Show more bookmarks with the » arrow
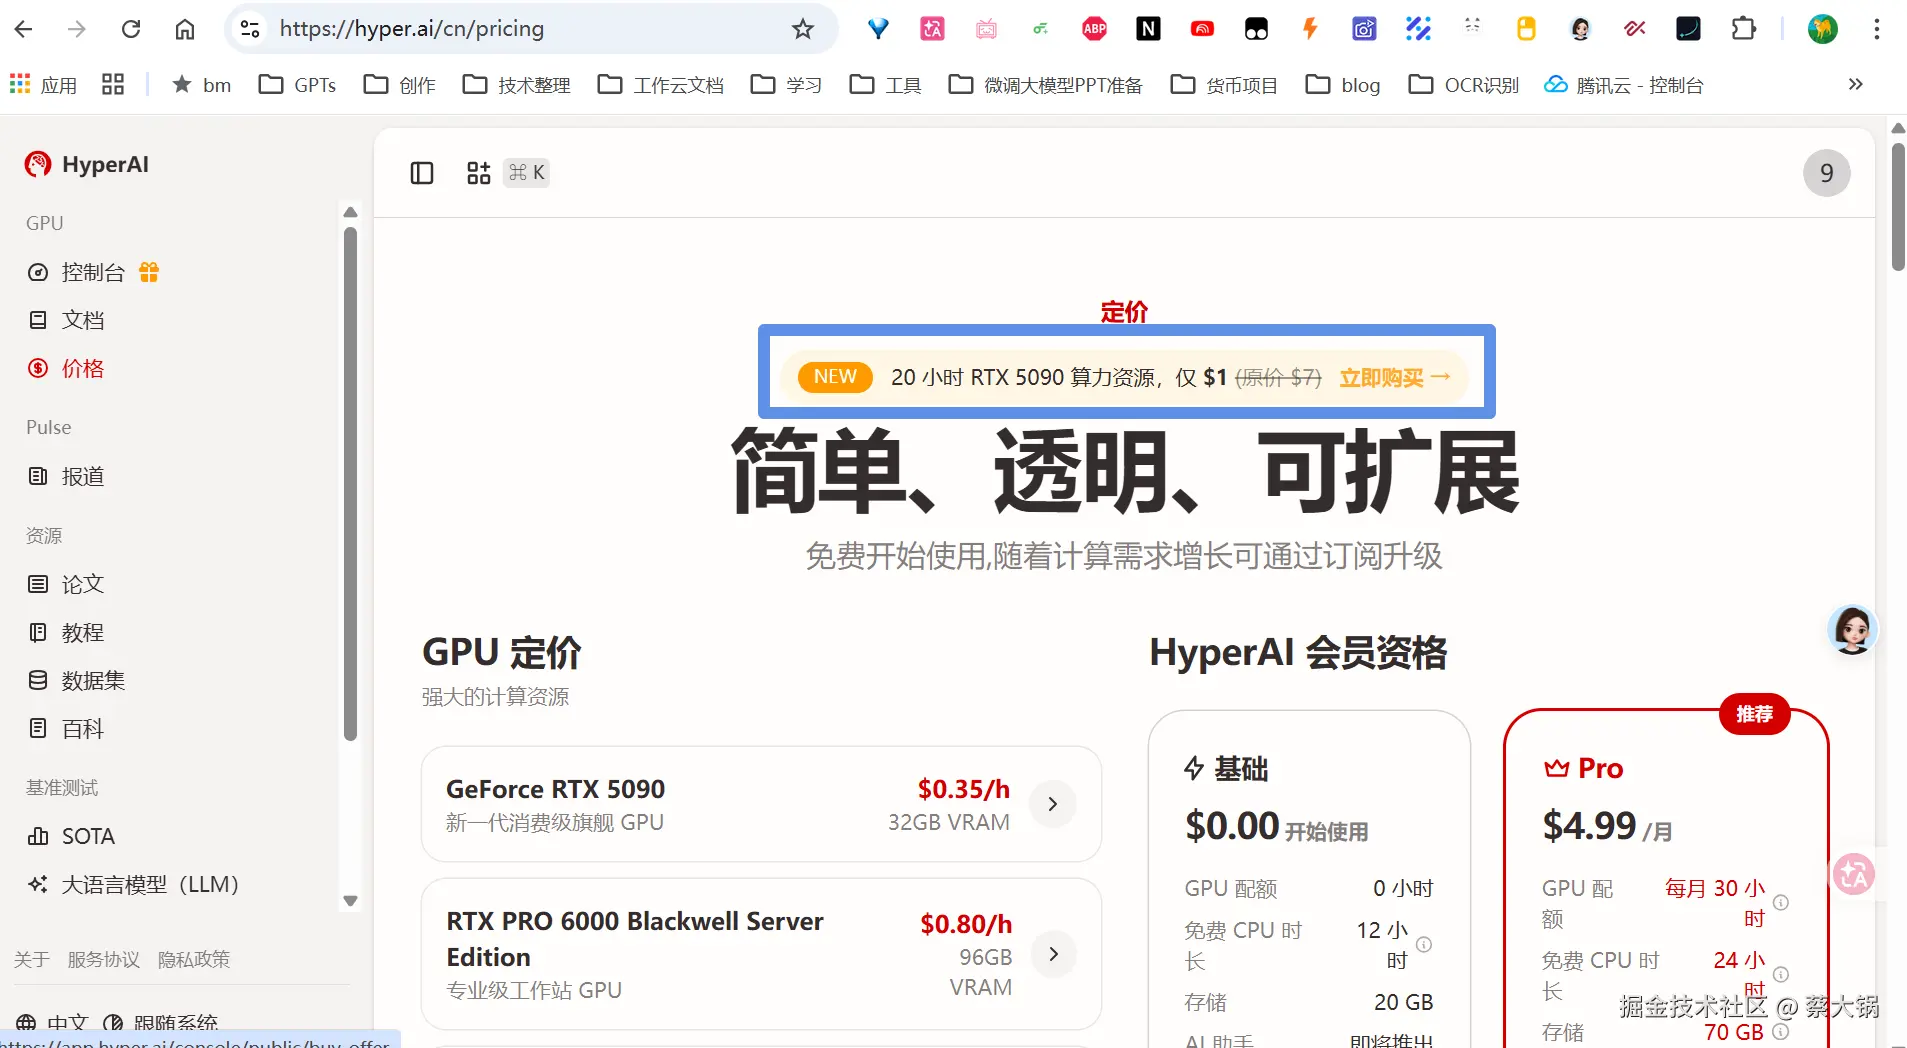The image size is (1907, 1048). click(1856, 85)
